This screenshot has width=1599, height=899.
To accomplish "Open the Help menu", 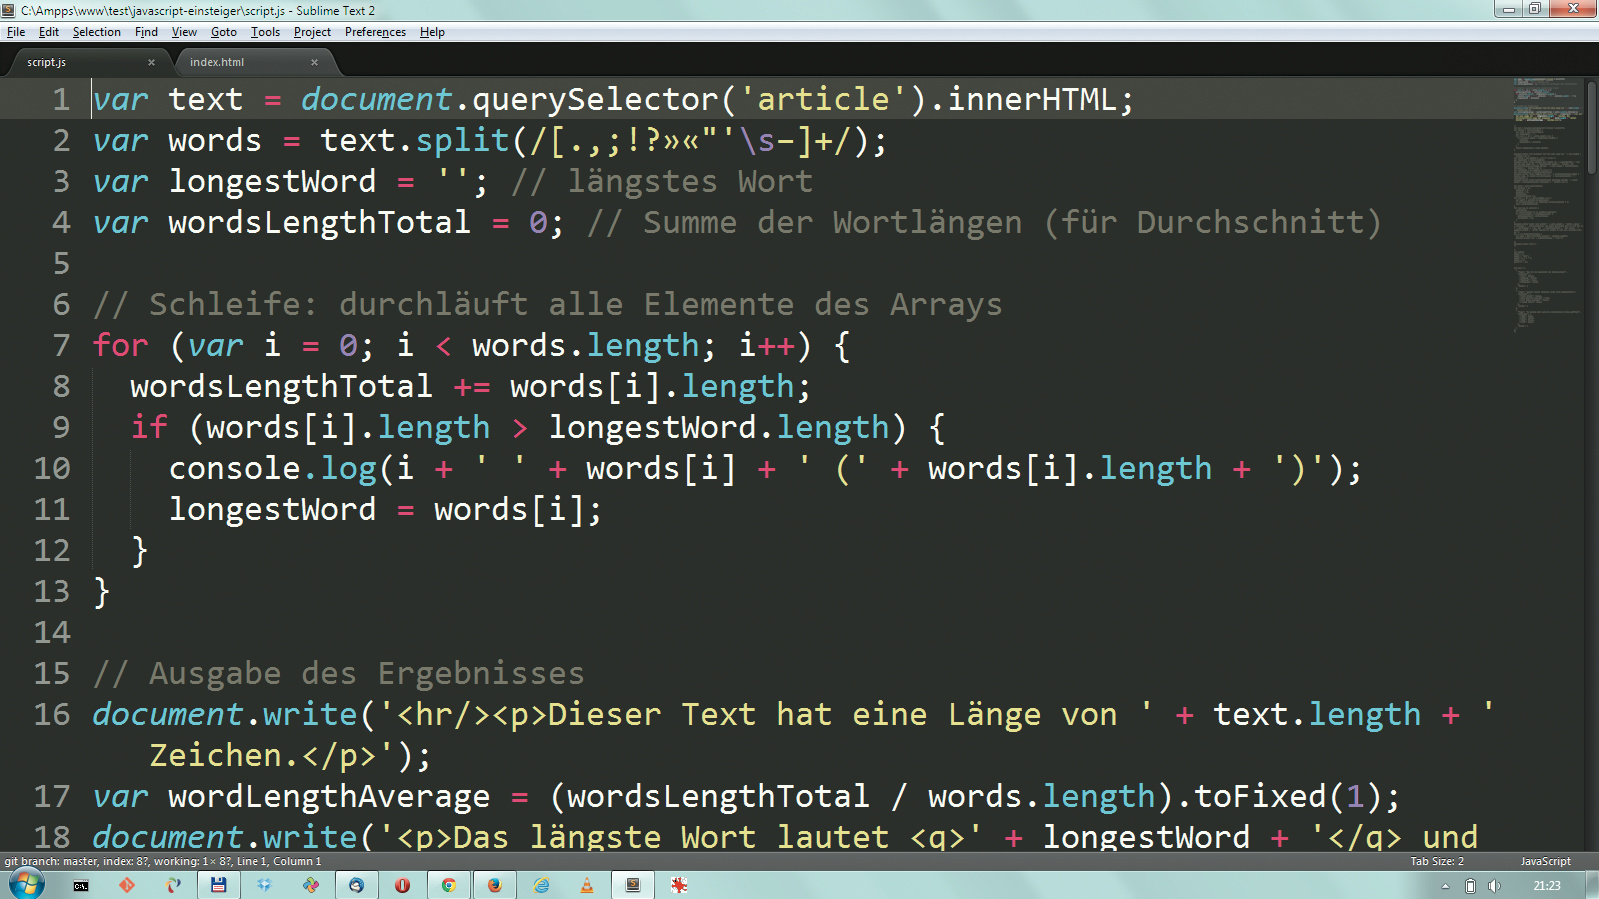I will click(432, 32).
